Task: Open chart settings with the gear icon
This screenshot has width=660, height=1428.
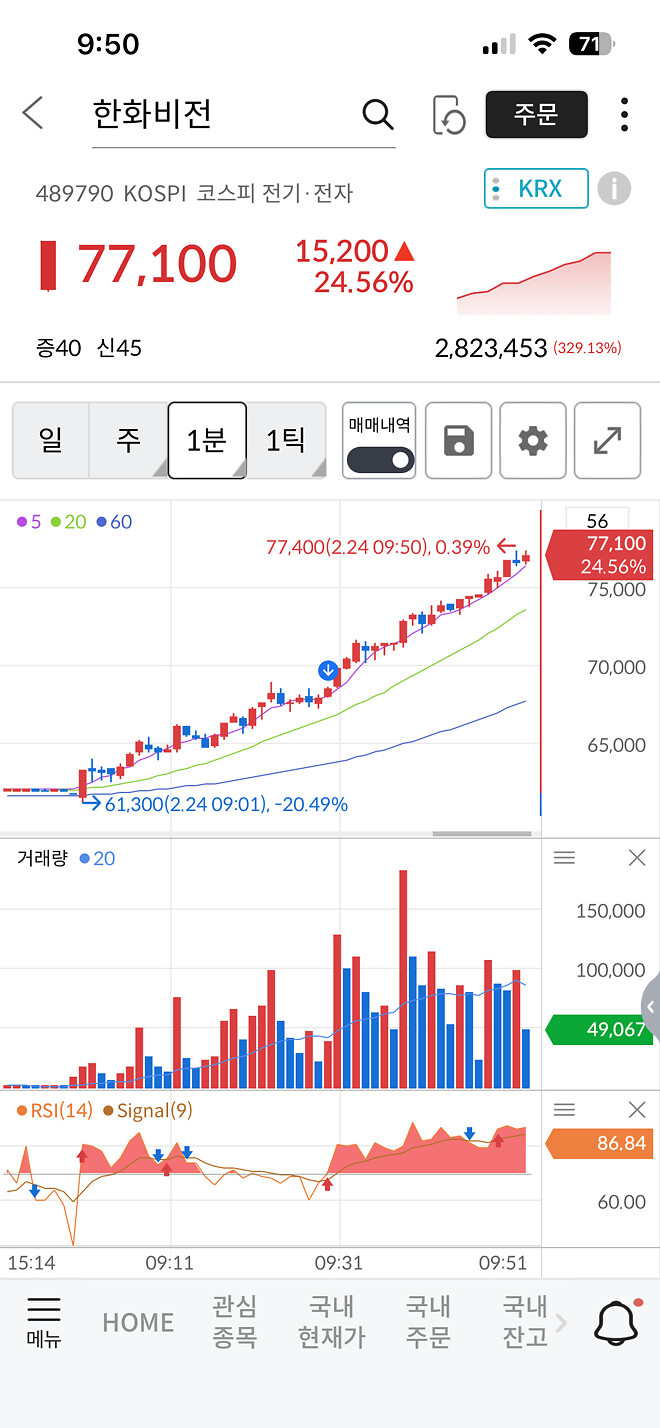Action: pos(532,440)
